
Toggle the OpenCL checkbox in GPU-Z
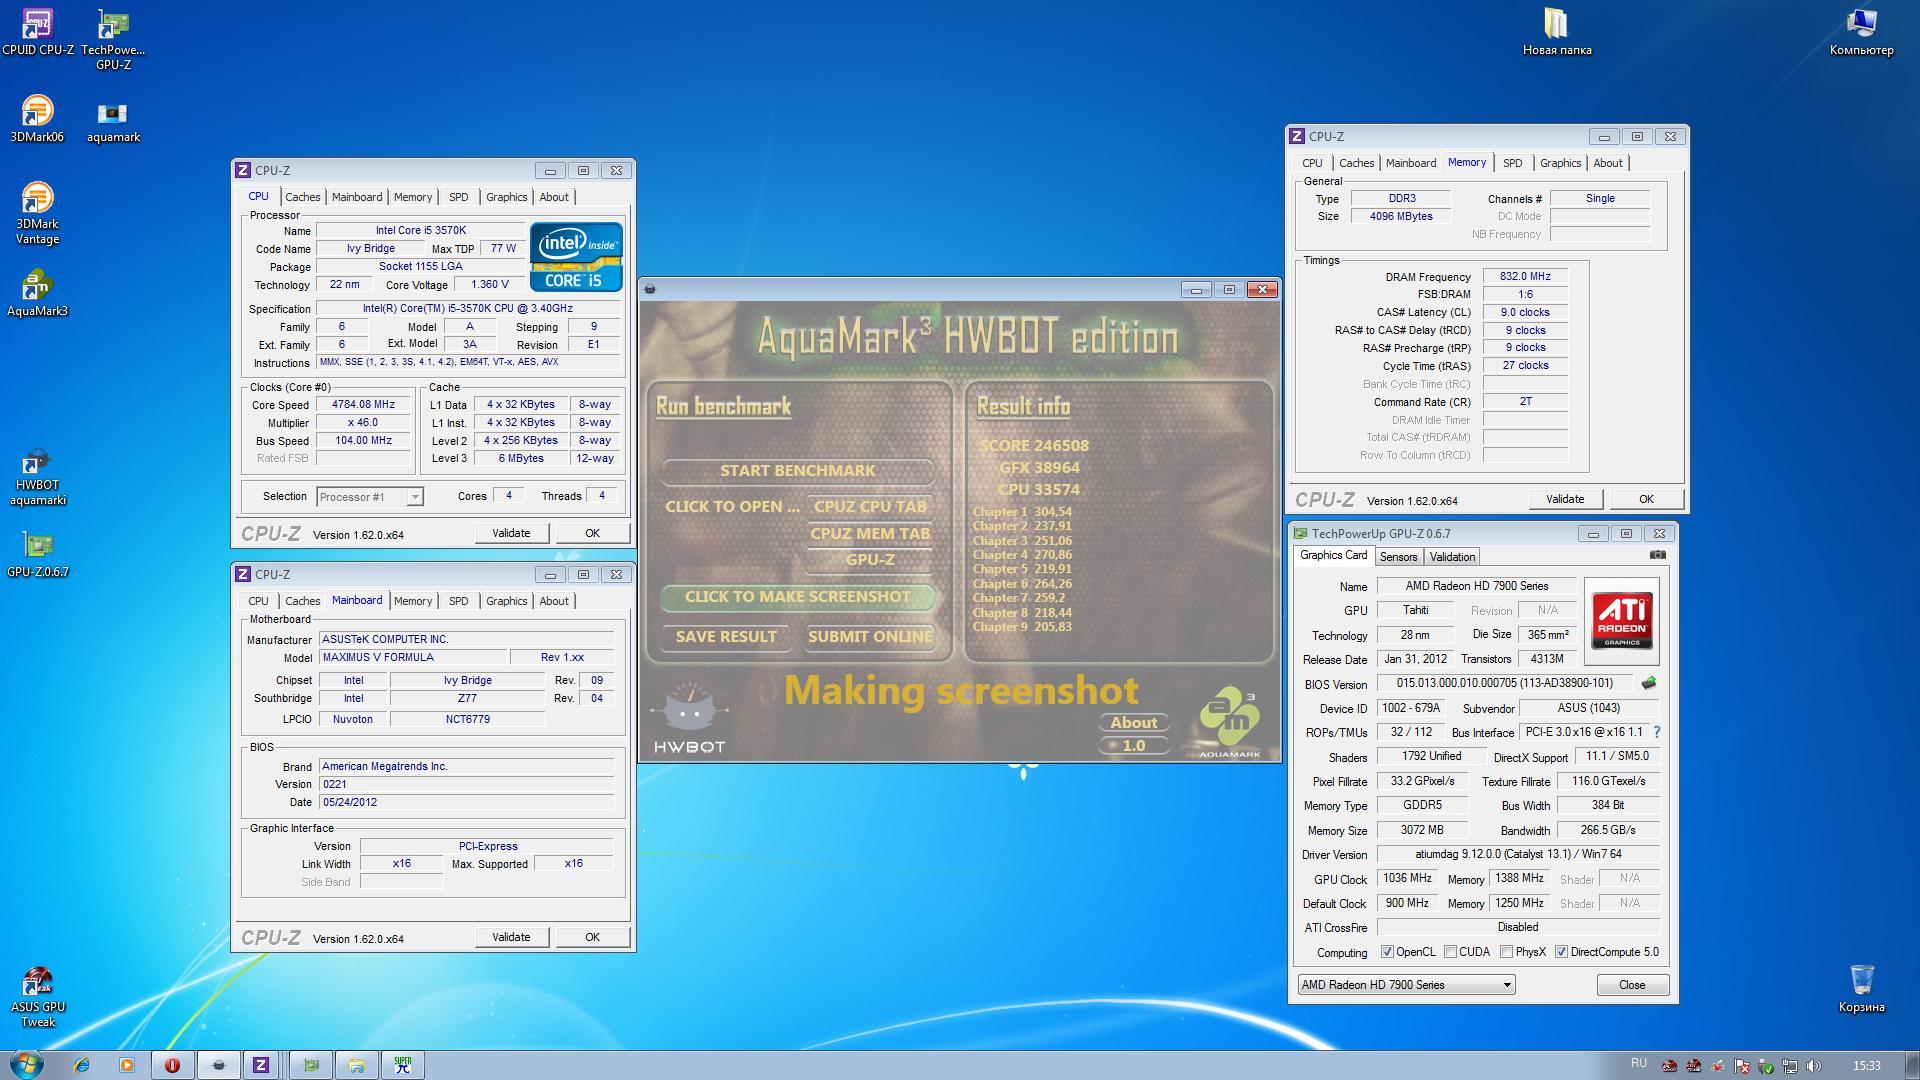point(1387,952)
